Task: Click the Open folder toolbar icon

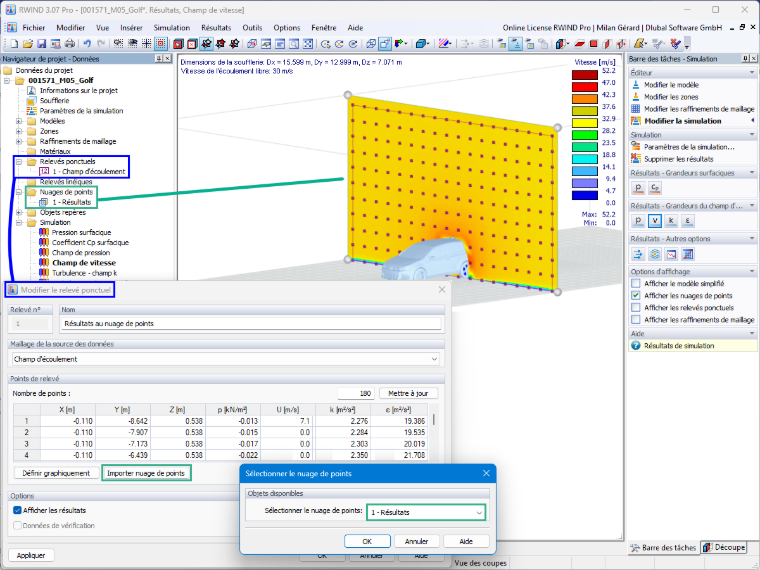Action: [x=28, y=44]
